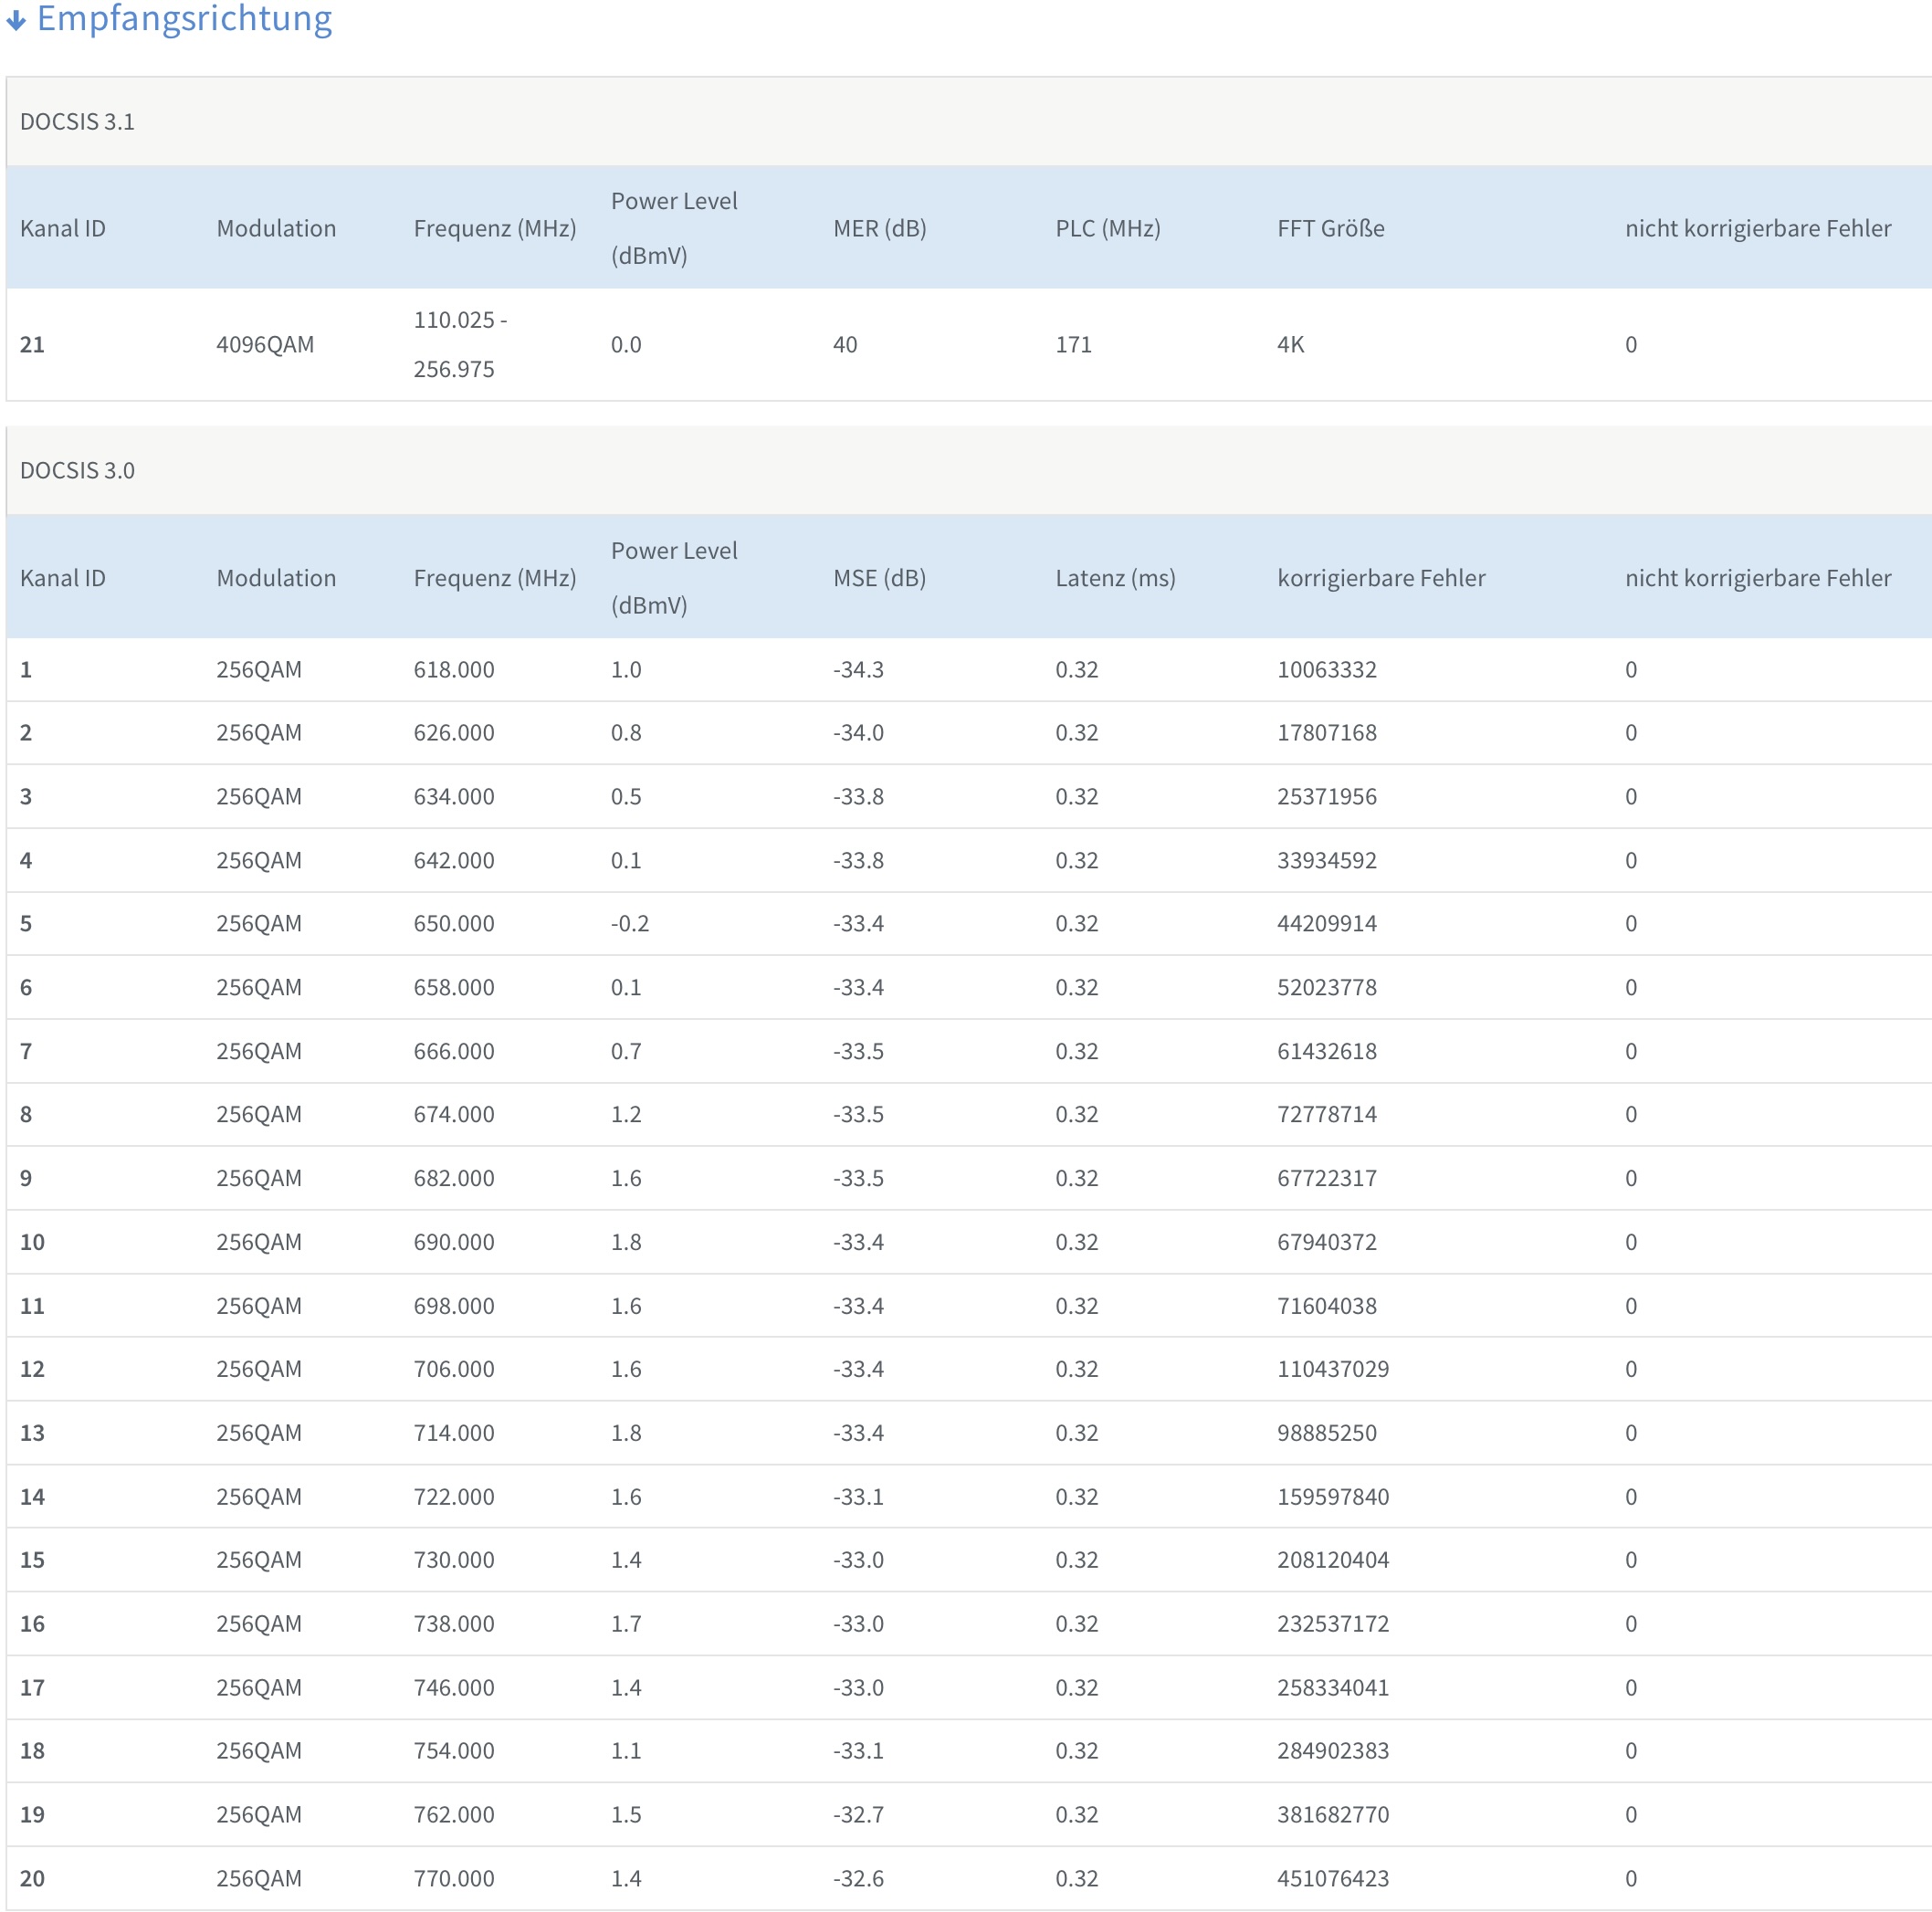Click the DOCSIS 3.0 section header

click(77, 471)
